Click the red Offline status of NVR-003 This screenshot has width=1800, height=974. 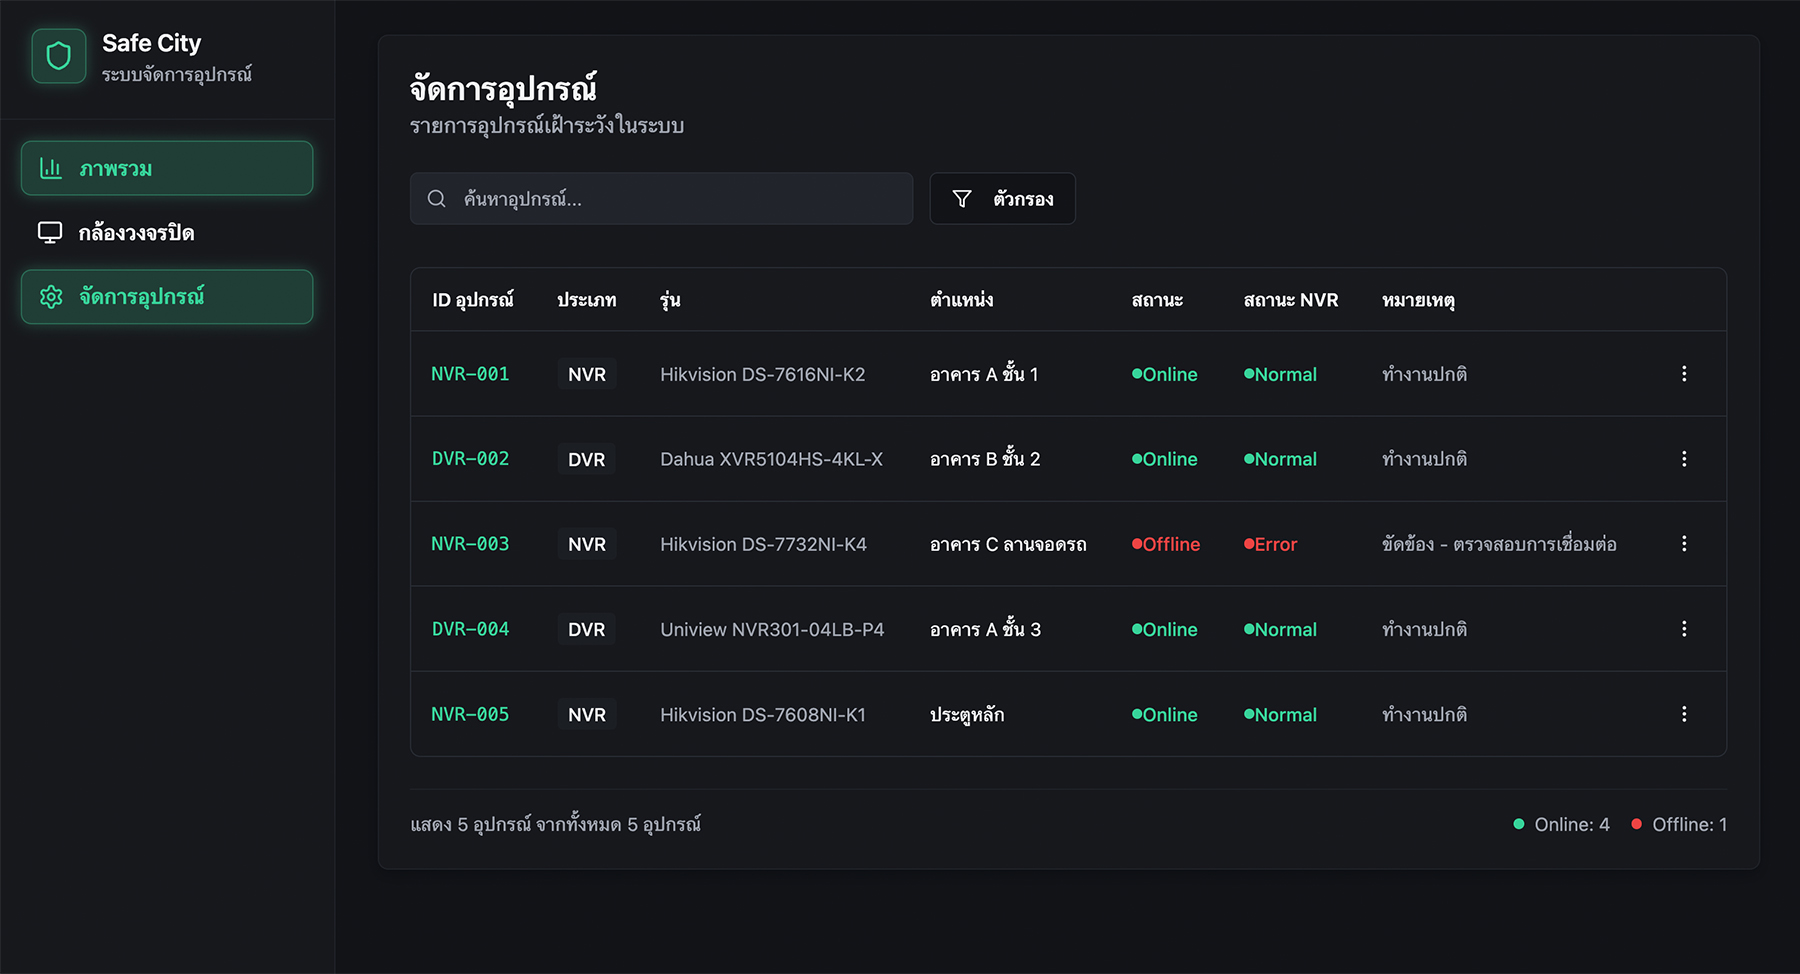[1166, 544]
